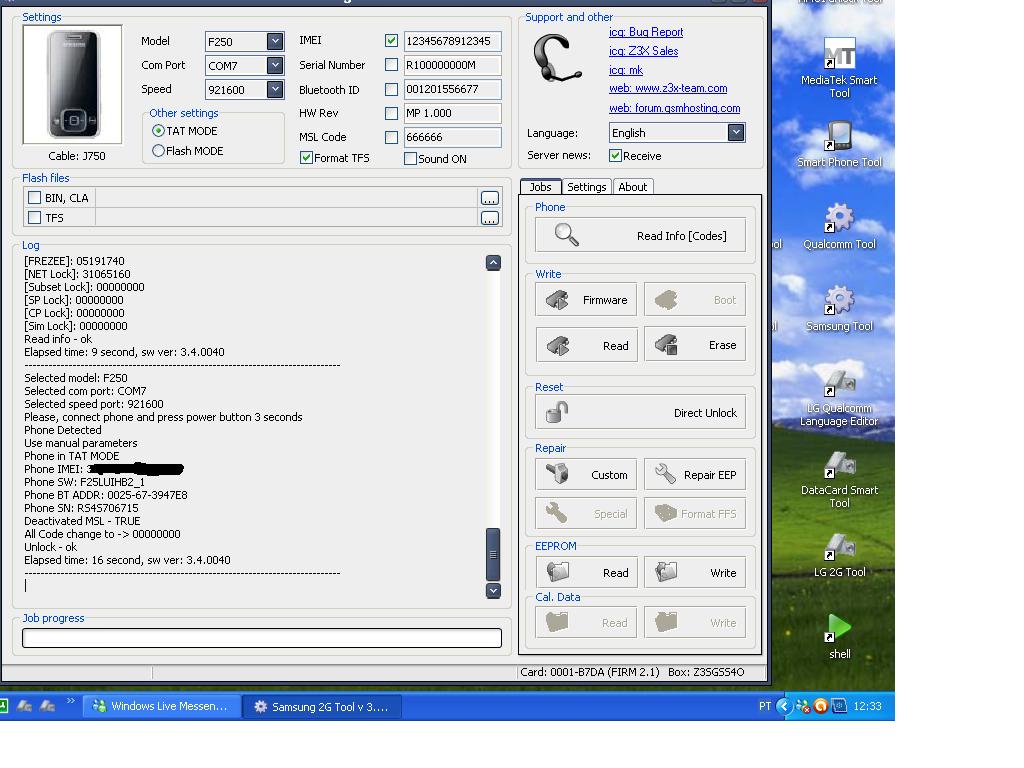The image size is (1024, 768).
Task: Click the Custom repair button
Action: pos(586,475)
